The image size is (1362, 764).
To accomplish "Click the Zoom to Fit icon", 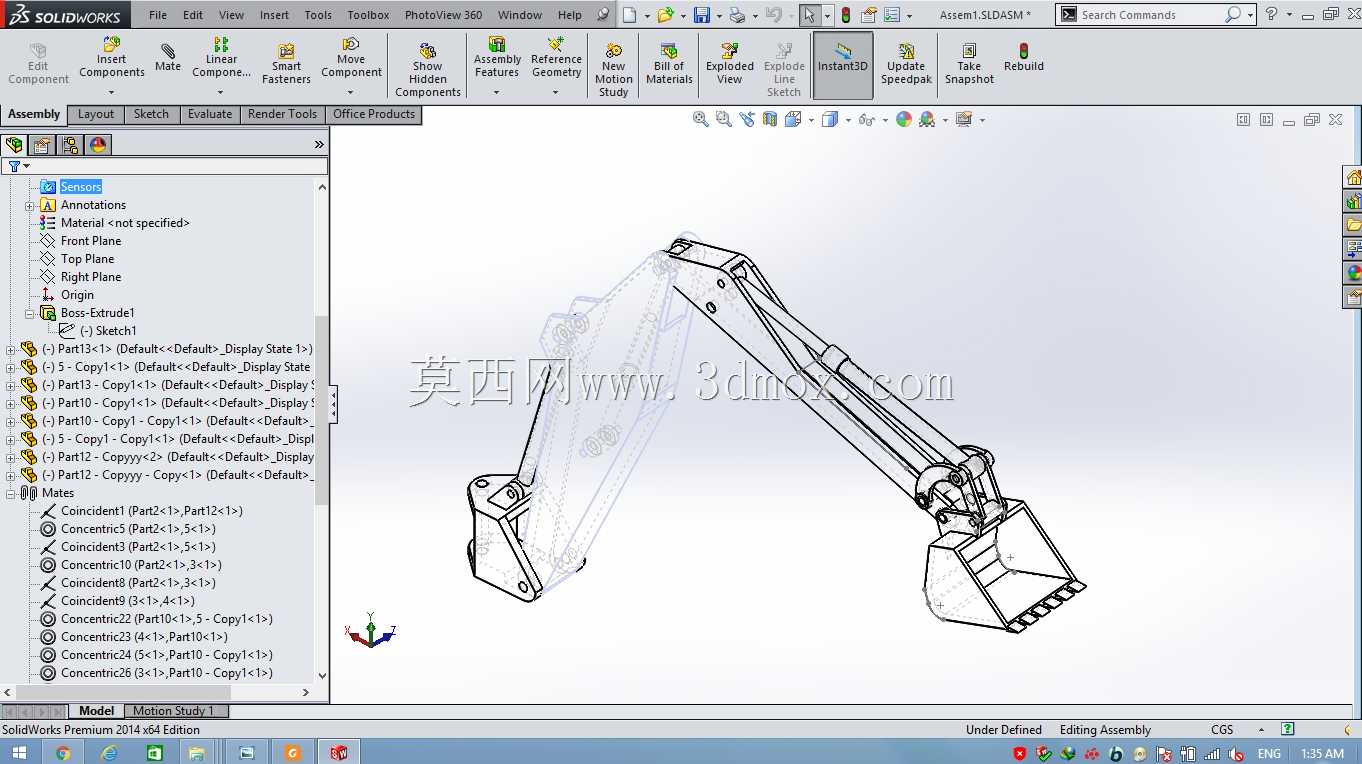I will click(x=701, y=119).
